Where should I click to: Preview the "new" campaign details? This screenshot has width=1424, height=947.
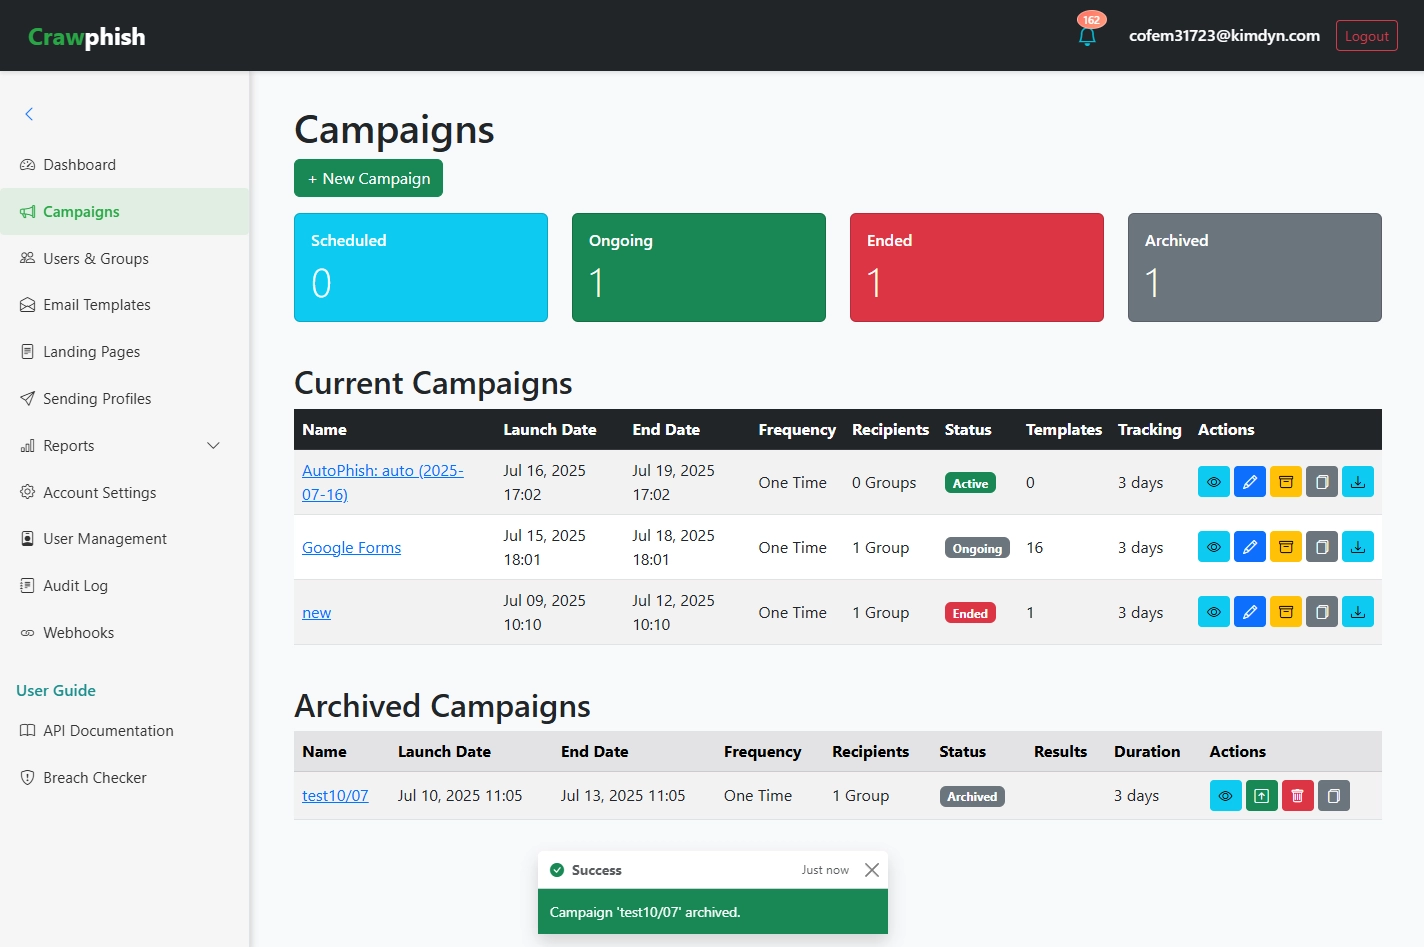click(1213, 611)
